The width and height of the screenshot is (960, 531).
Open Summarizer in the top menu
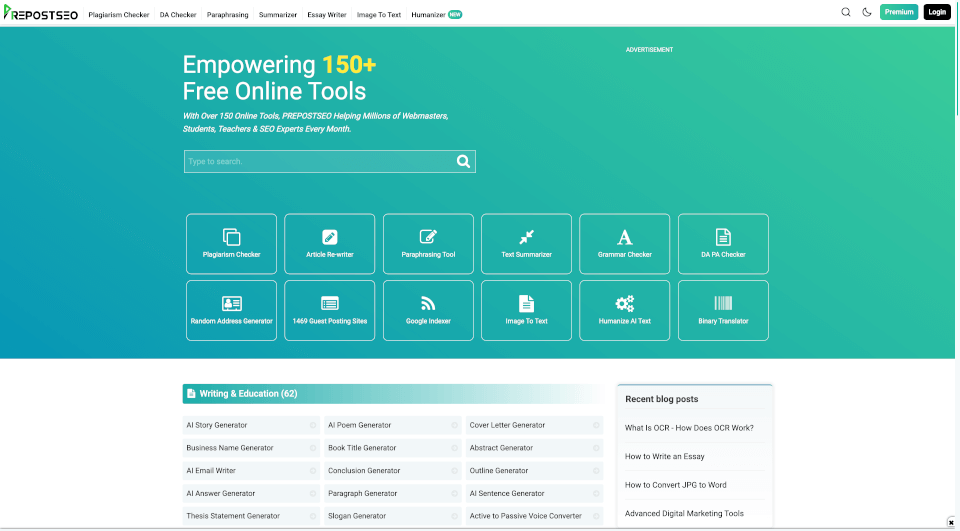pos(278,15)
